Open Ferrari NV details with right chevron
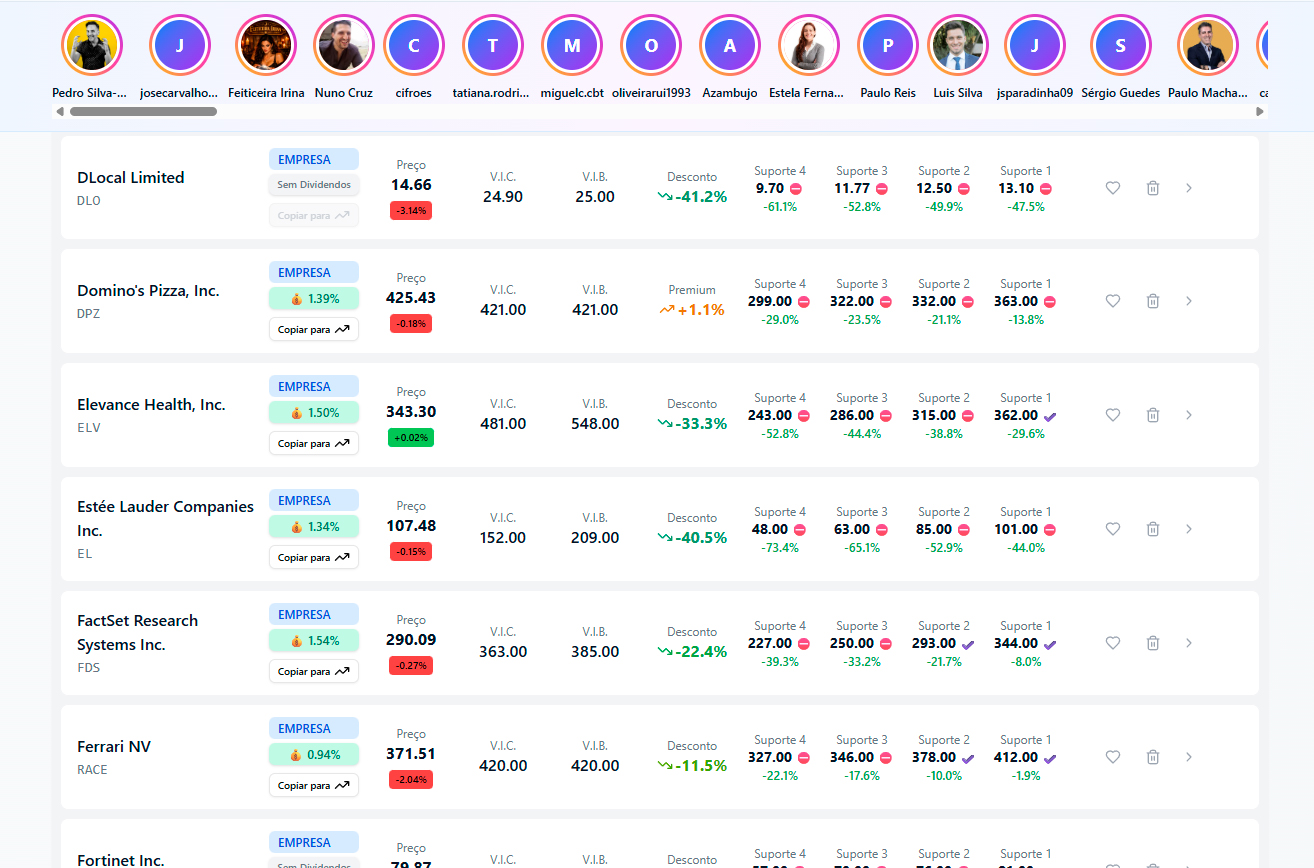The image size is (1314, 868). coord(1188,757)
